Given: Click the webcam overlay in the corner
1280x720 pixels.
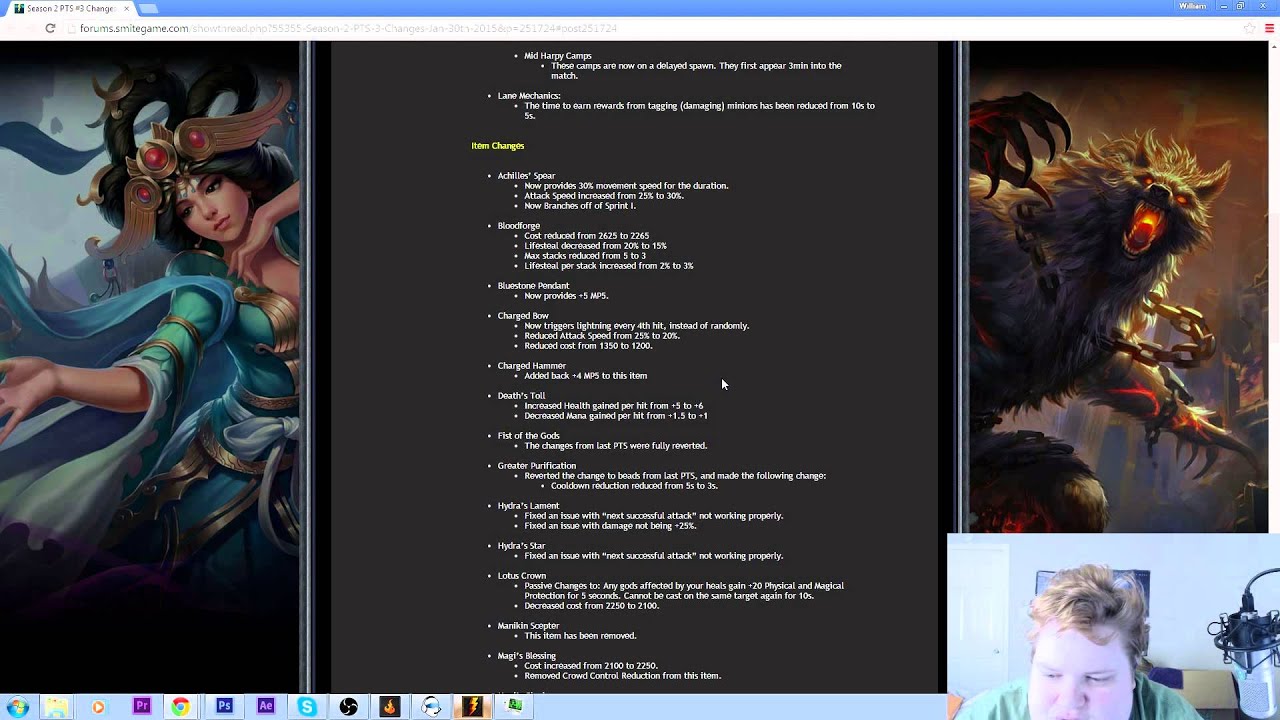Looking at the screenshot, I should coord(1113,626).
